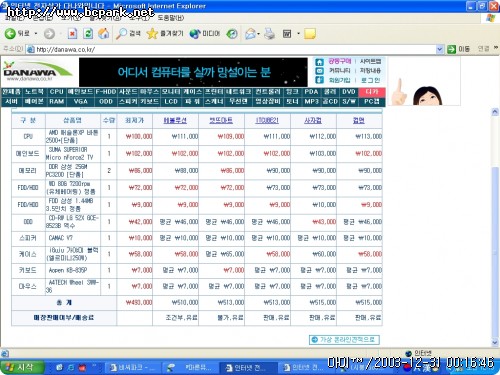Open the 커뮤니티 link

340,71
